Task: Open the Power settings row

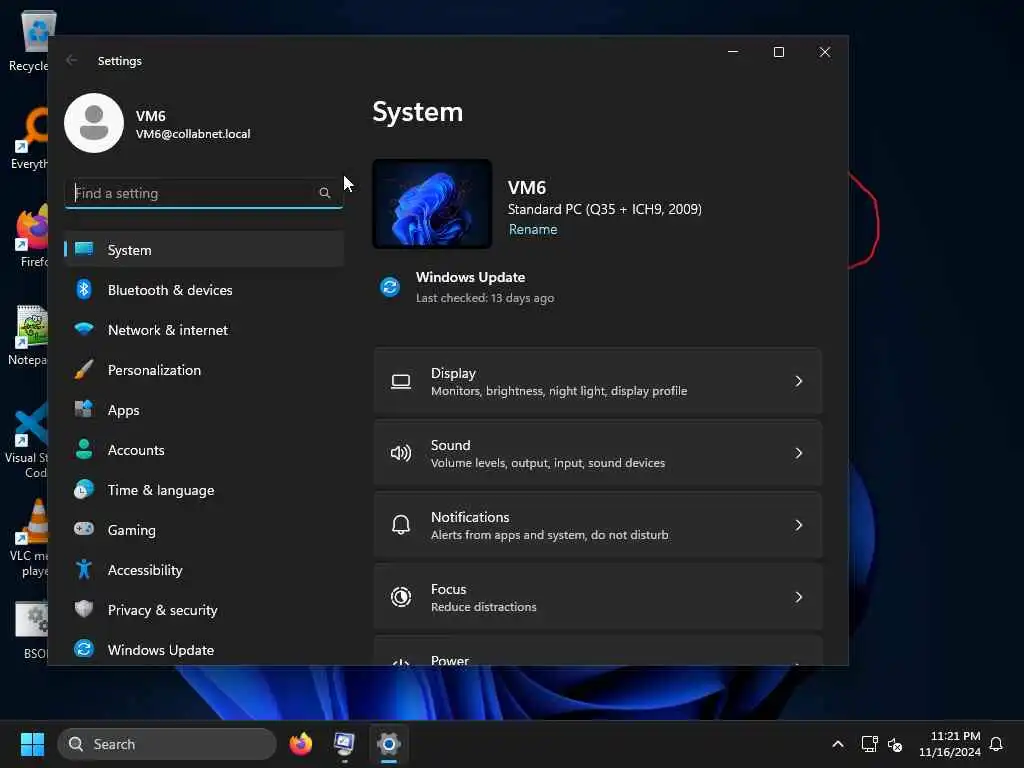Action: point(598,650)
